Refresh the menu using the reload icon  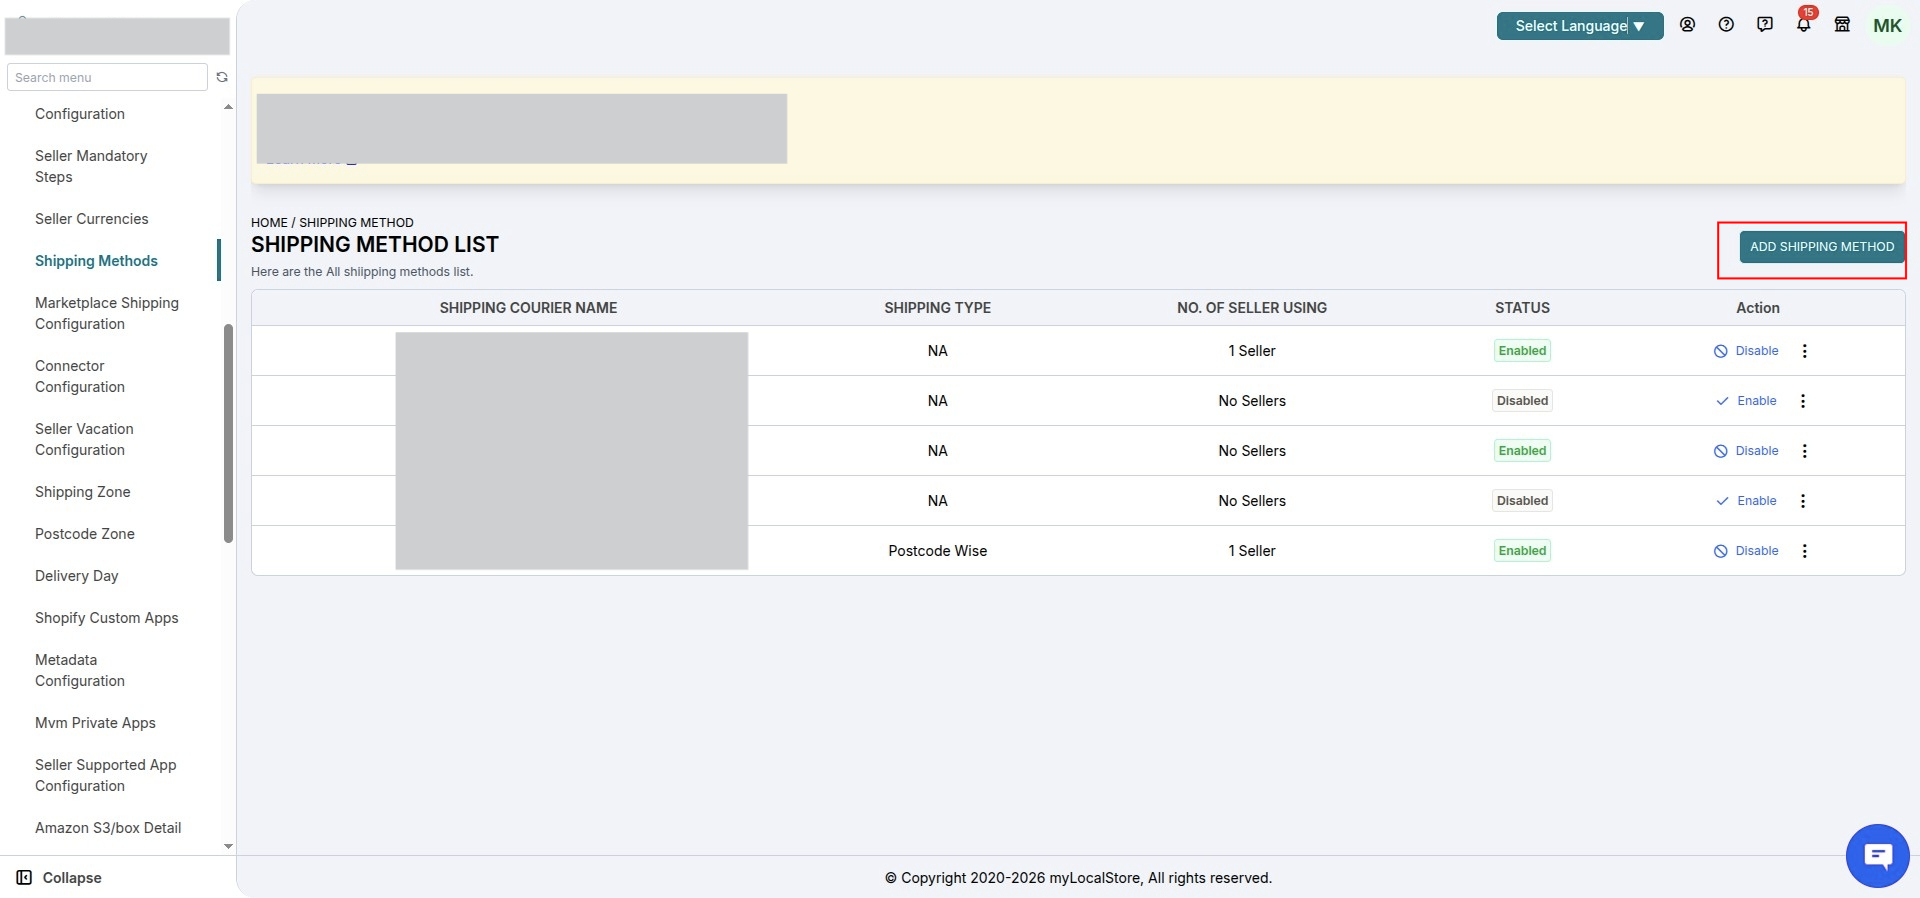[222, 77]
